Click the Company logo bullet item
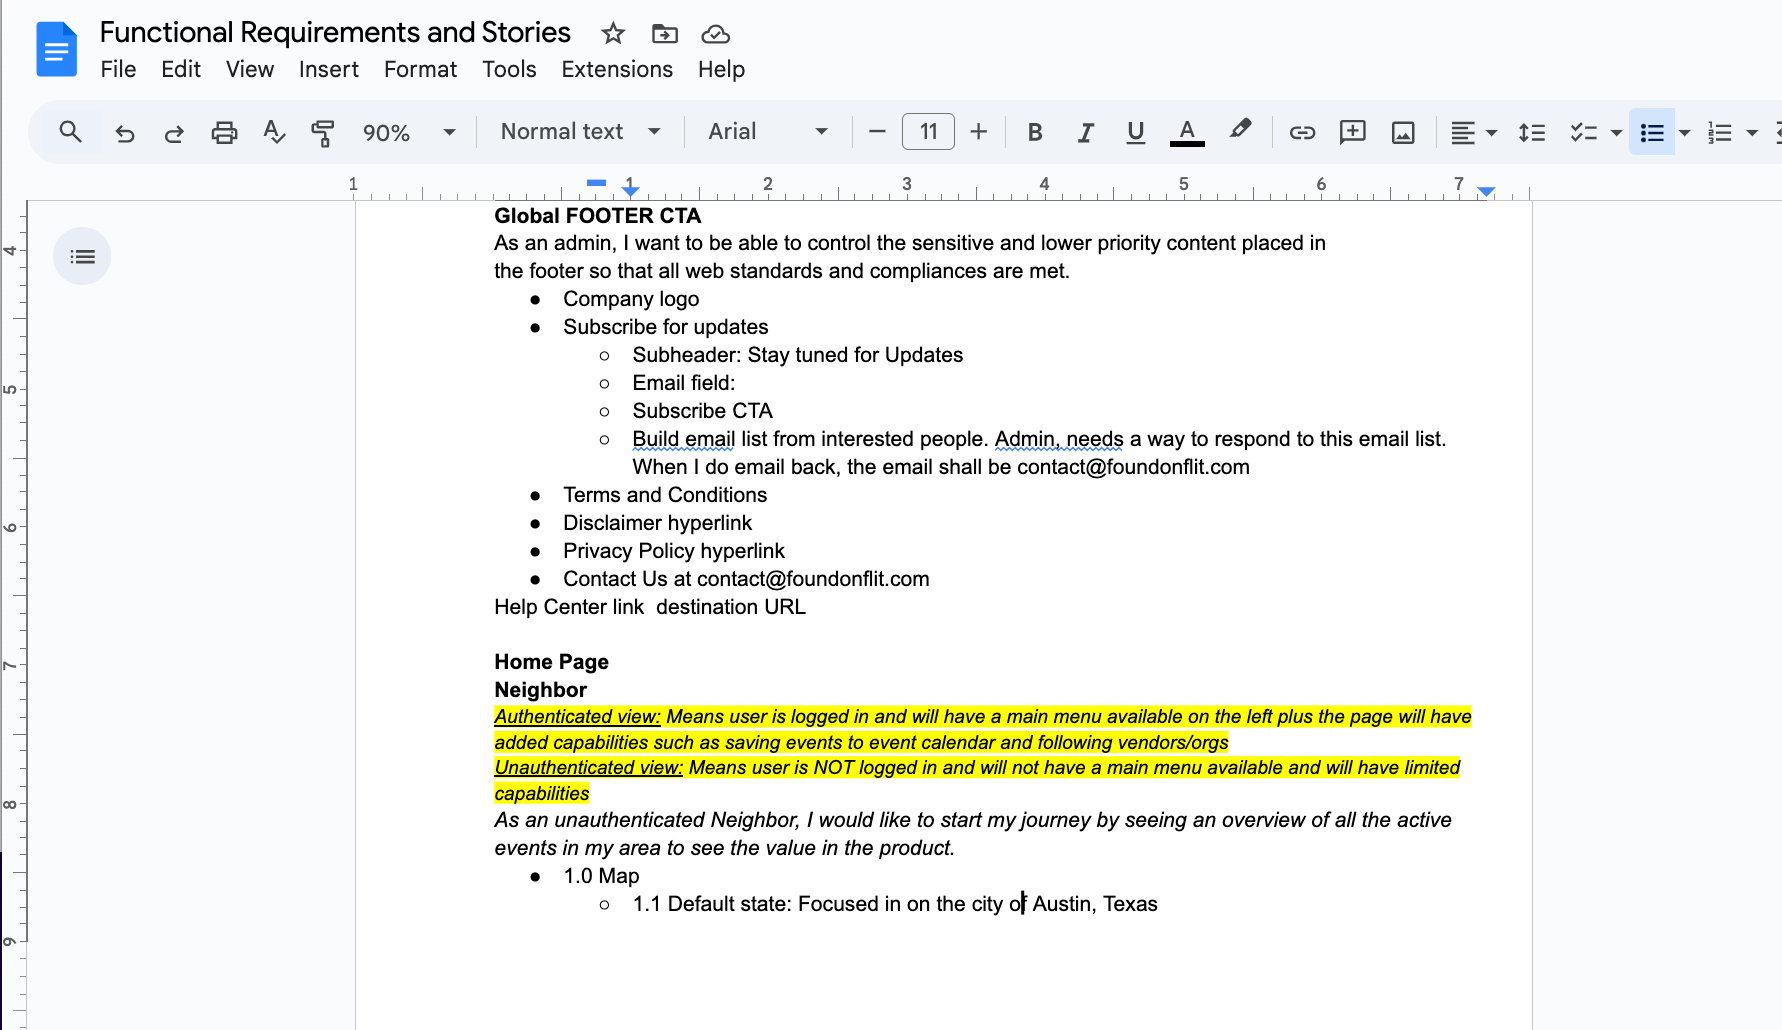Screen dimensions: 1782x1030 coord(631,299)
